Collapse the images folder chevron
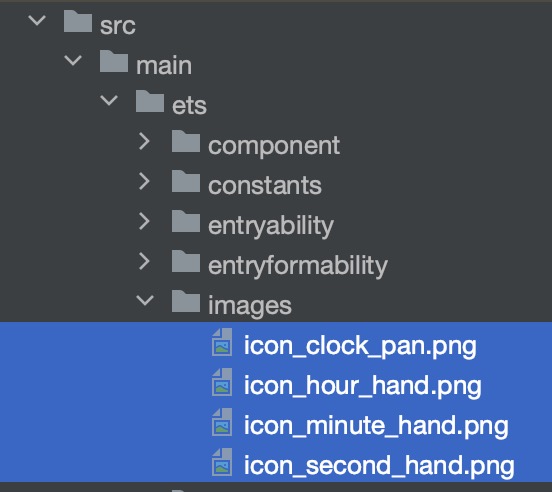552x492 pixels. (145, 301)
